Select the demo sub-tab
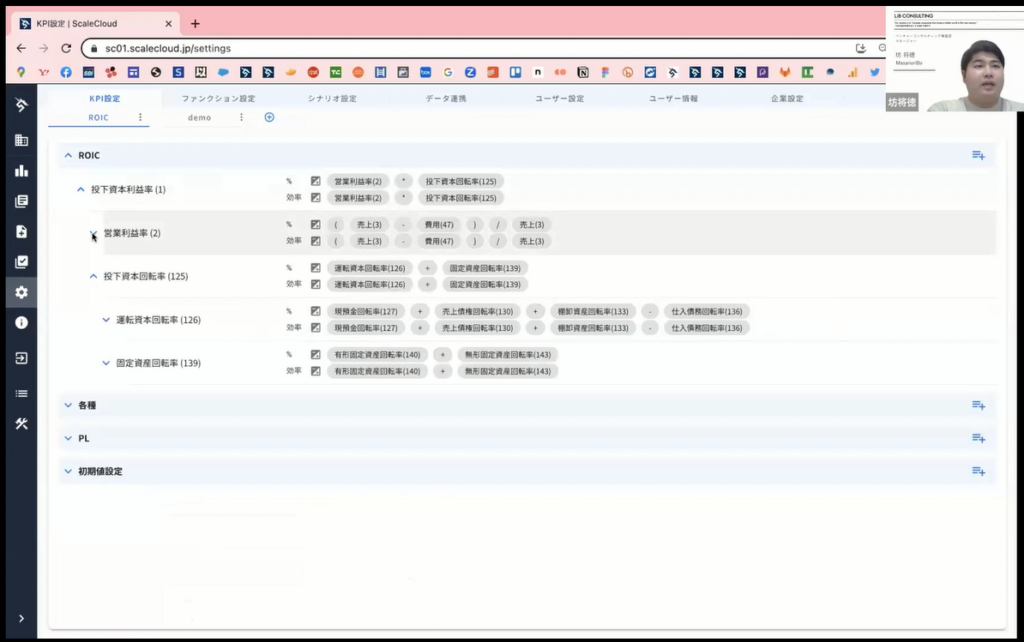The image size is (1024, 642). (x=199, y=117)
